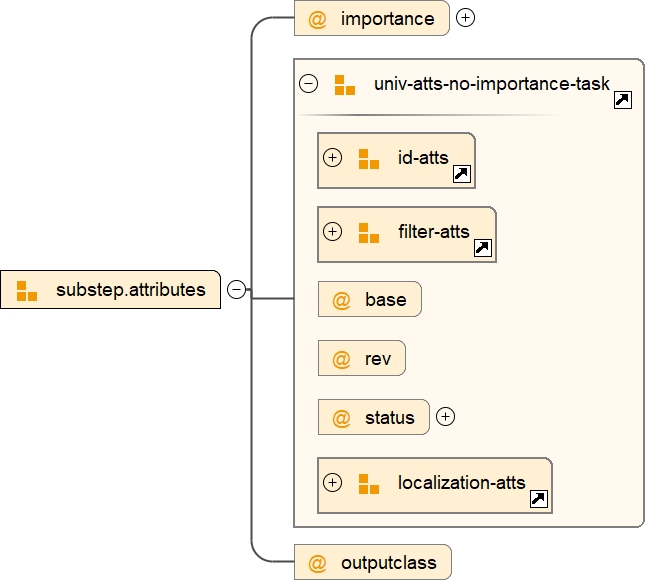Expand the status attribute
This screenshot has height=588, width=646.
(x=445, y=417)
